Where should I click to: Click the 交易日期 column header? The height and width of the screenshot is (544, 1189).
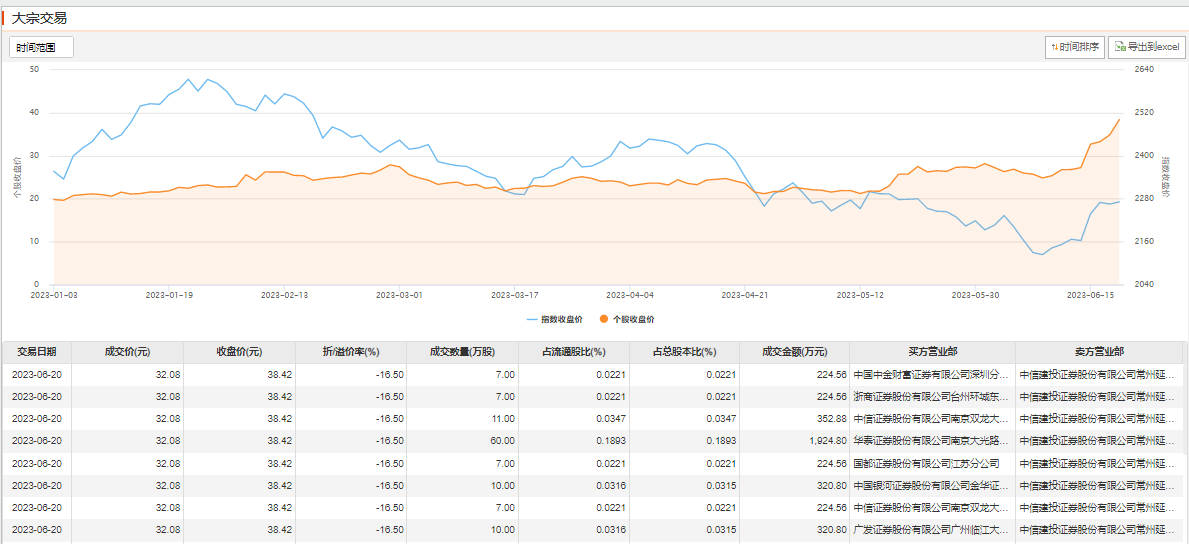pos(36,352)
